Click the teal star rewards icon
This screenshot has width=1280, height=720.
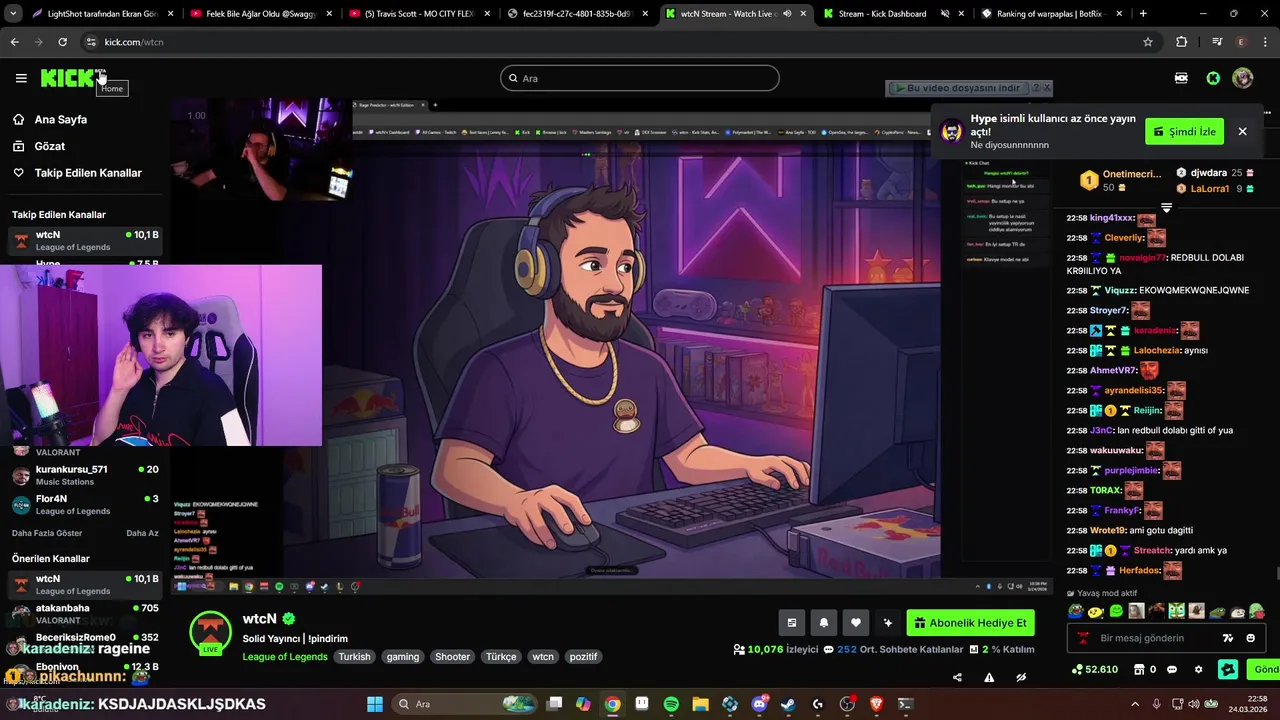1228,669
